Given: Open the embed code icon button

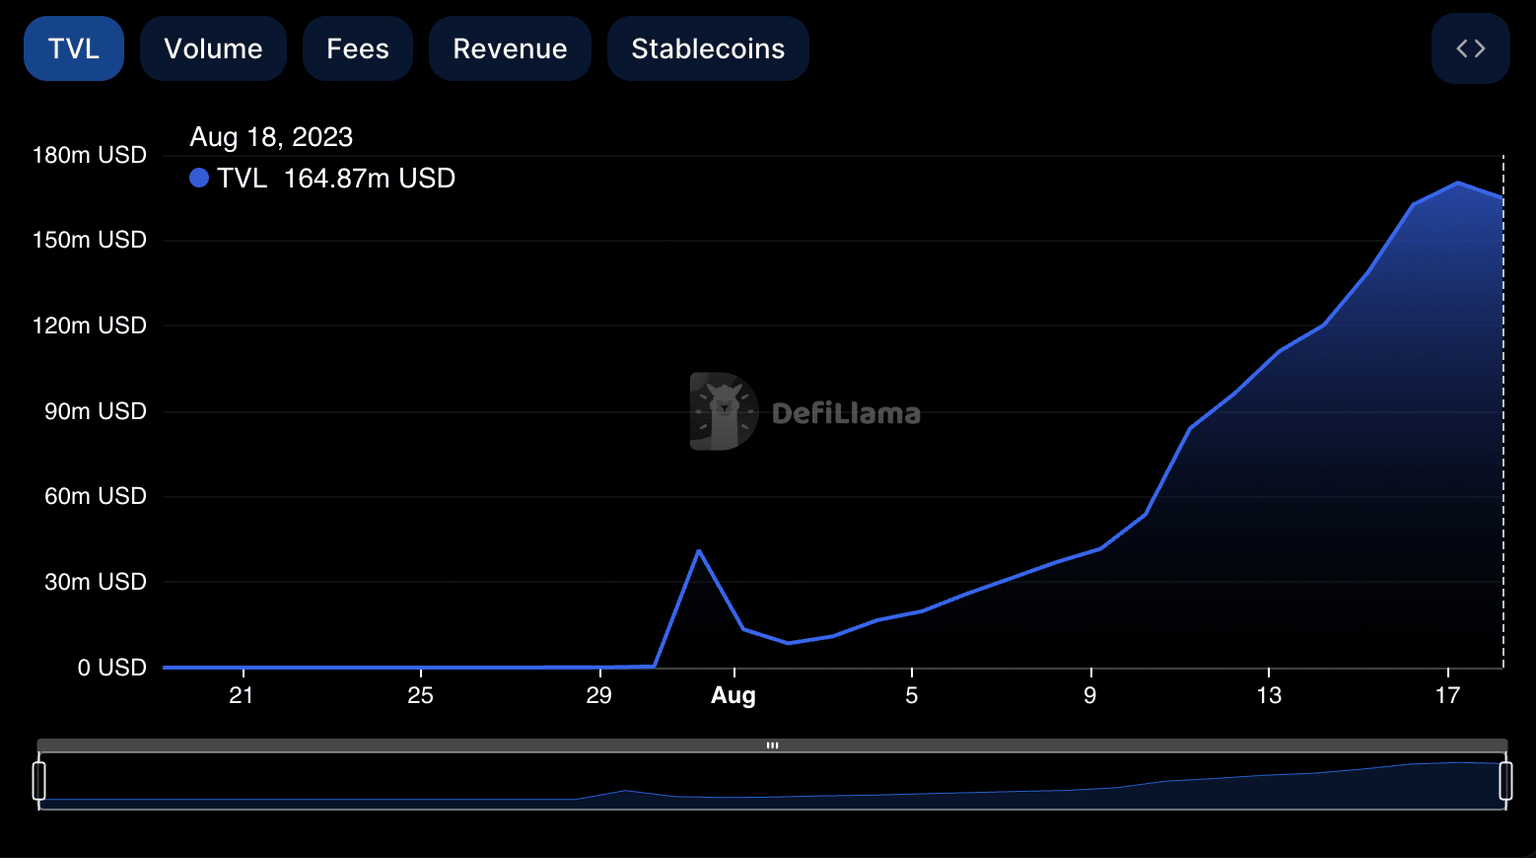Looking at the screenshot, I should [x=1470, y=49].
